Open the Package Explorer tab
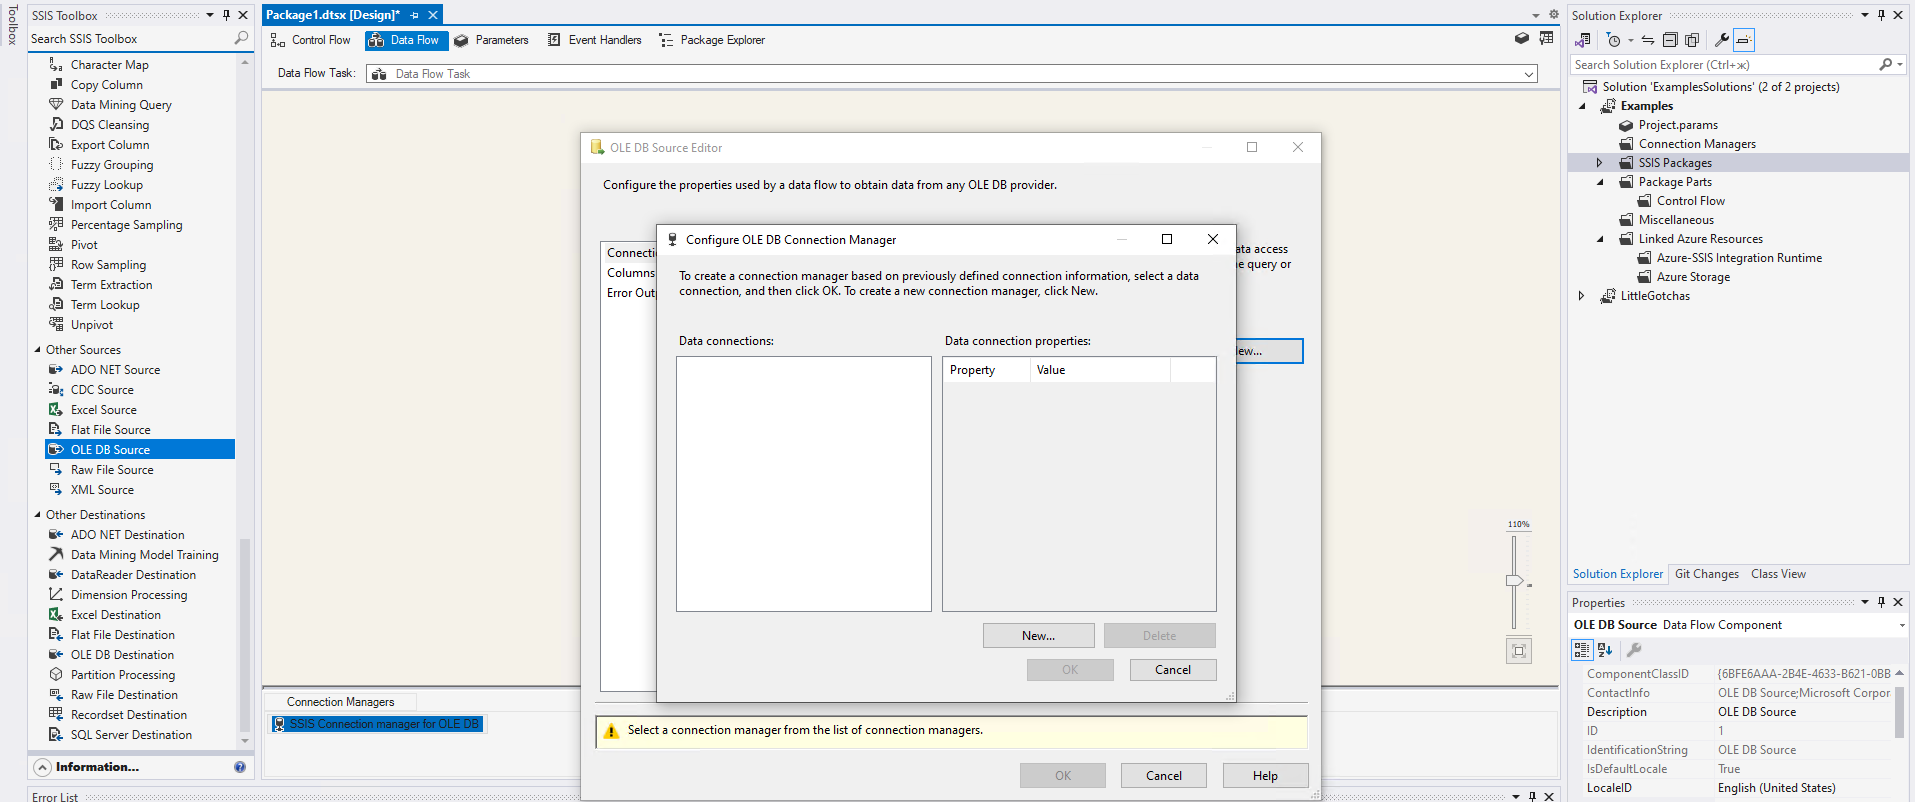This screenshot has width=1915, height=802. [712, 40]
